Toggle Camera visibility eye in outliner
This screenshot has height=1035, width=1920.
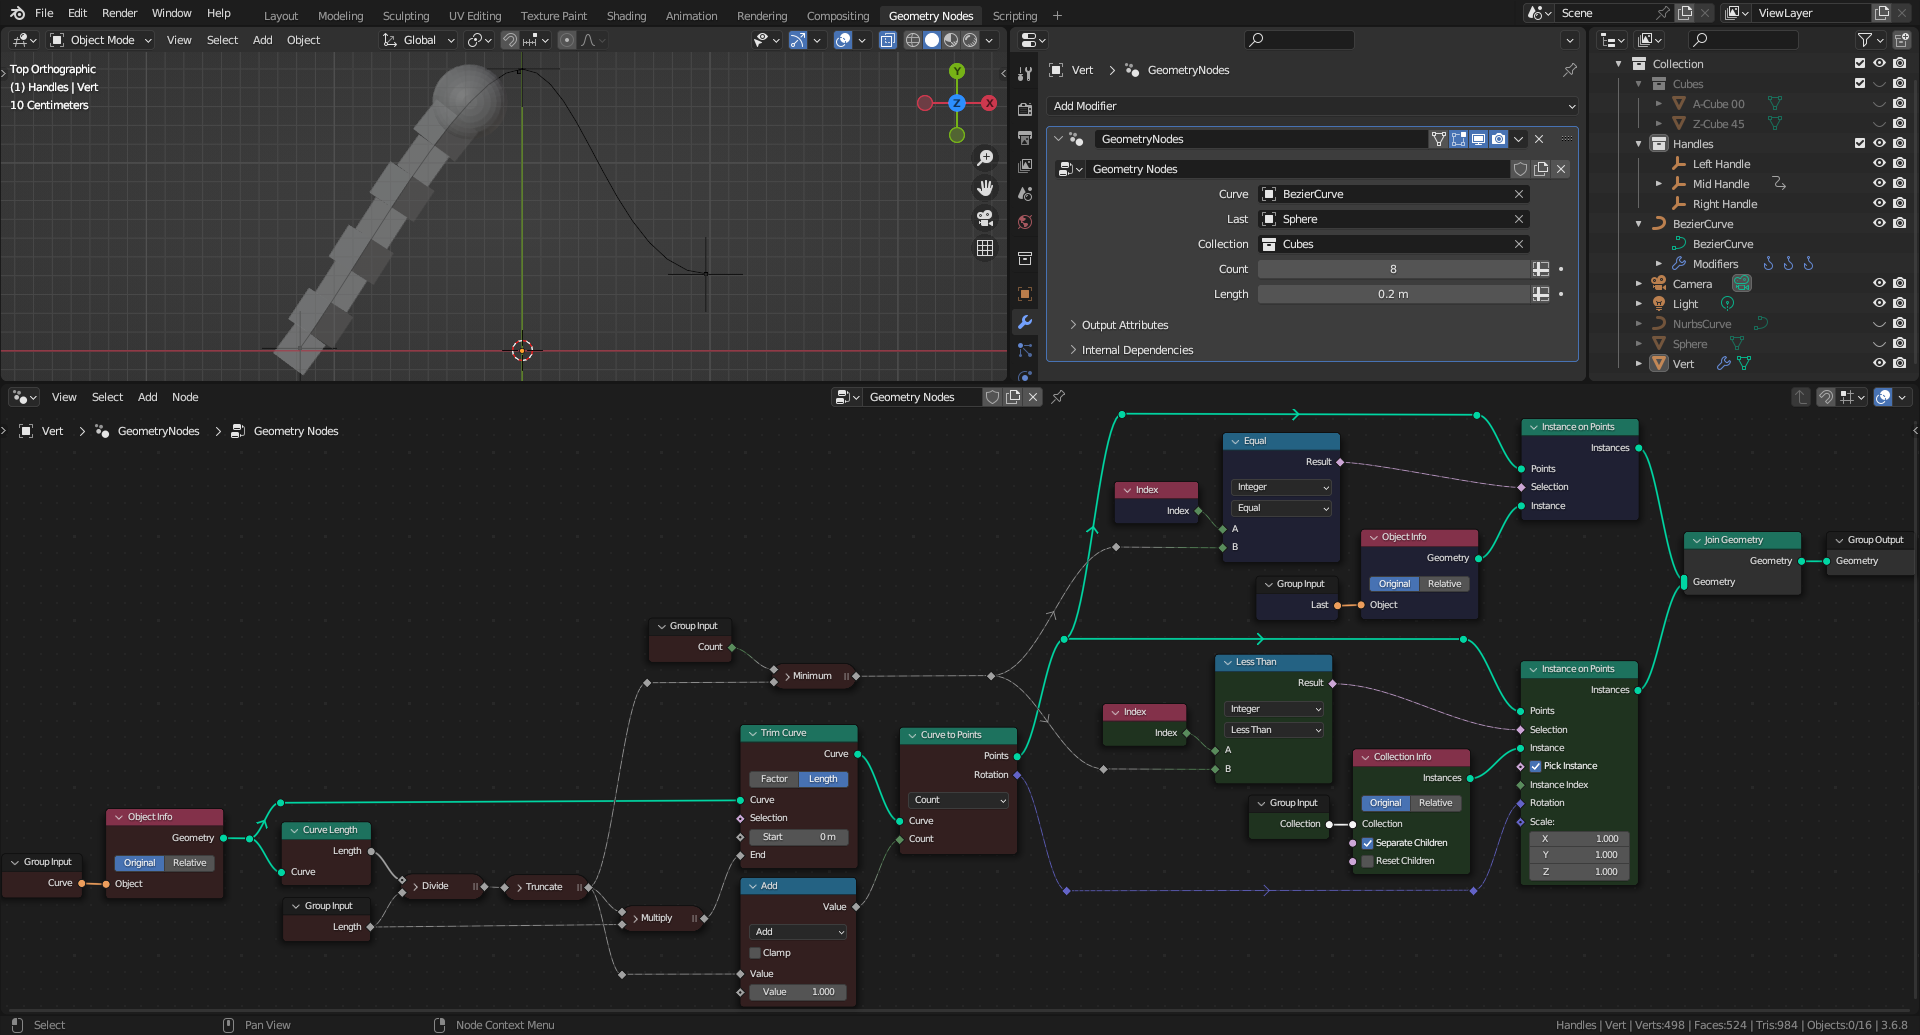(x=1879, y=284)
